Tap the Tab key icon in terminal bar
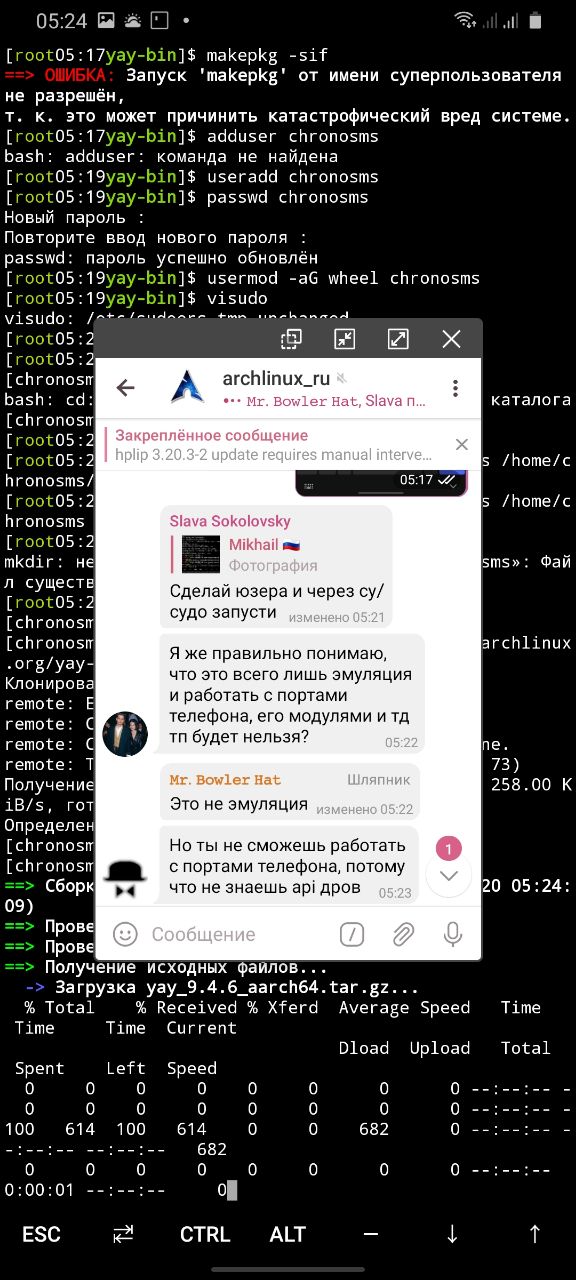Image resolution: width=576 pixels, height=1280 pixels. (123, 1234)
